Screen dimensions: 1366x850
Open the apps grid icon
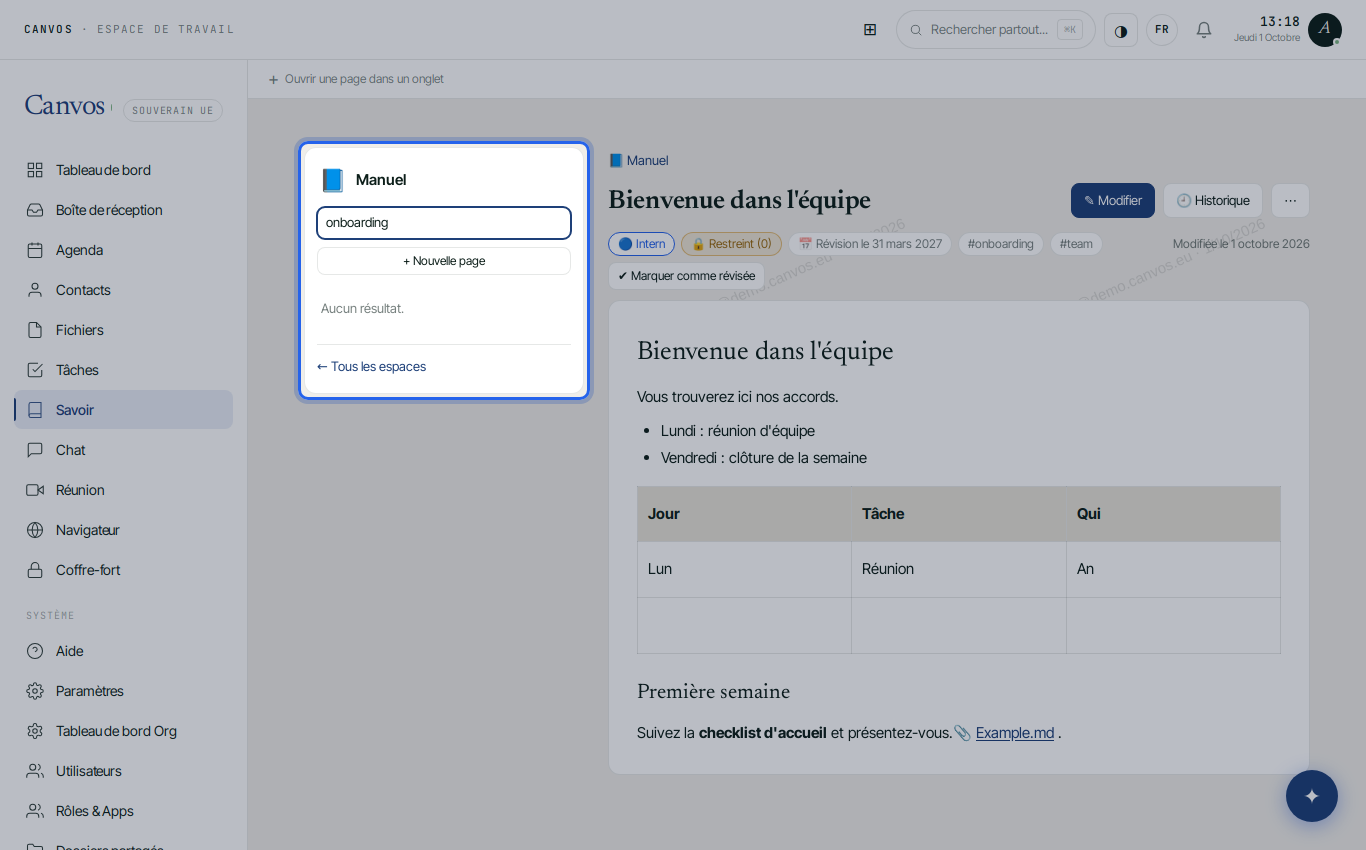(x=870, y=30)
